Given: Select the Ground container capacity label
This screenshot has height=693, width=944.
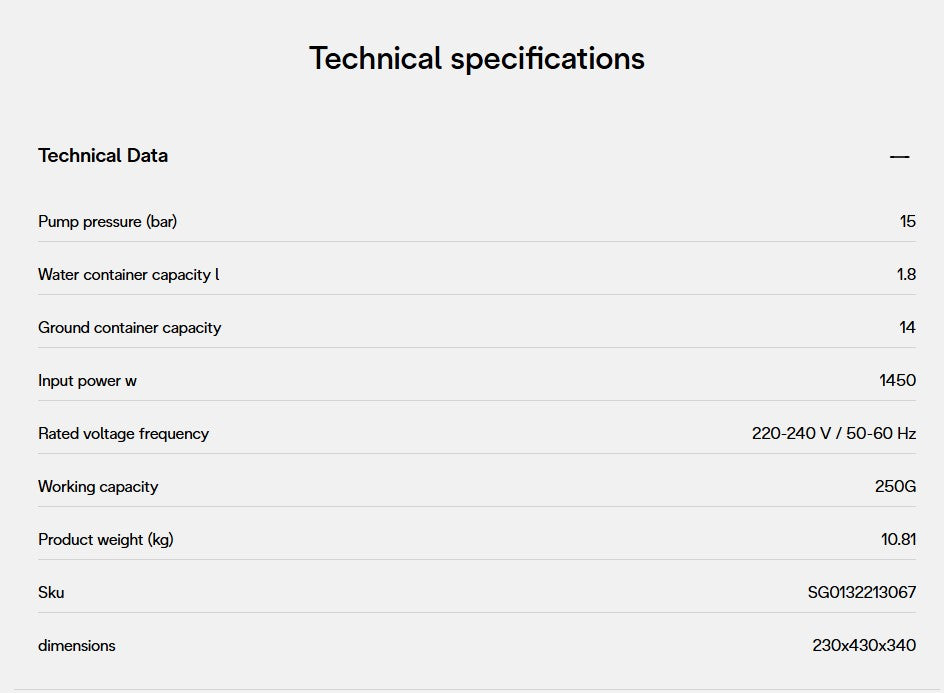Looking at the screenshot, I should (129, 328).
